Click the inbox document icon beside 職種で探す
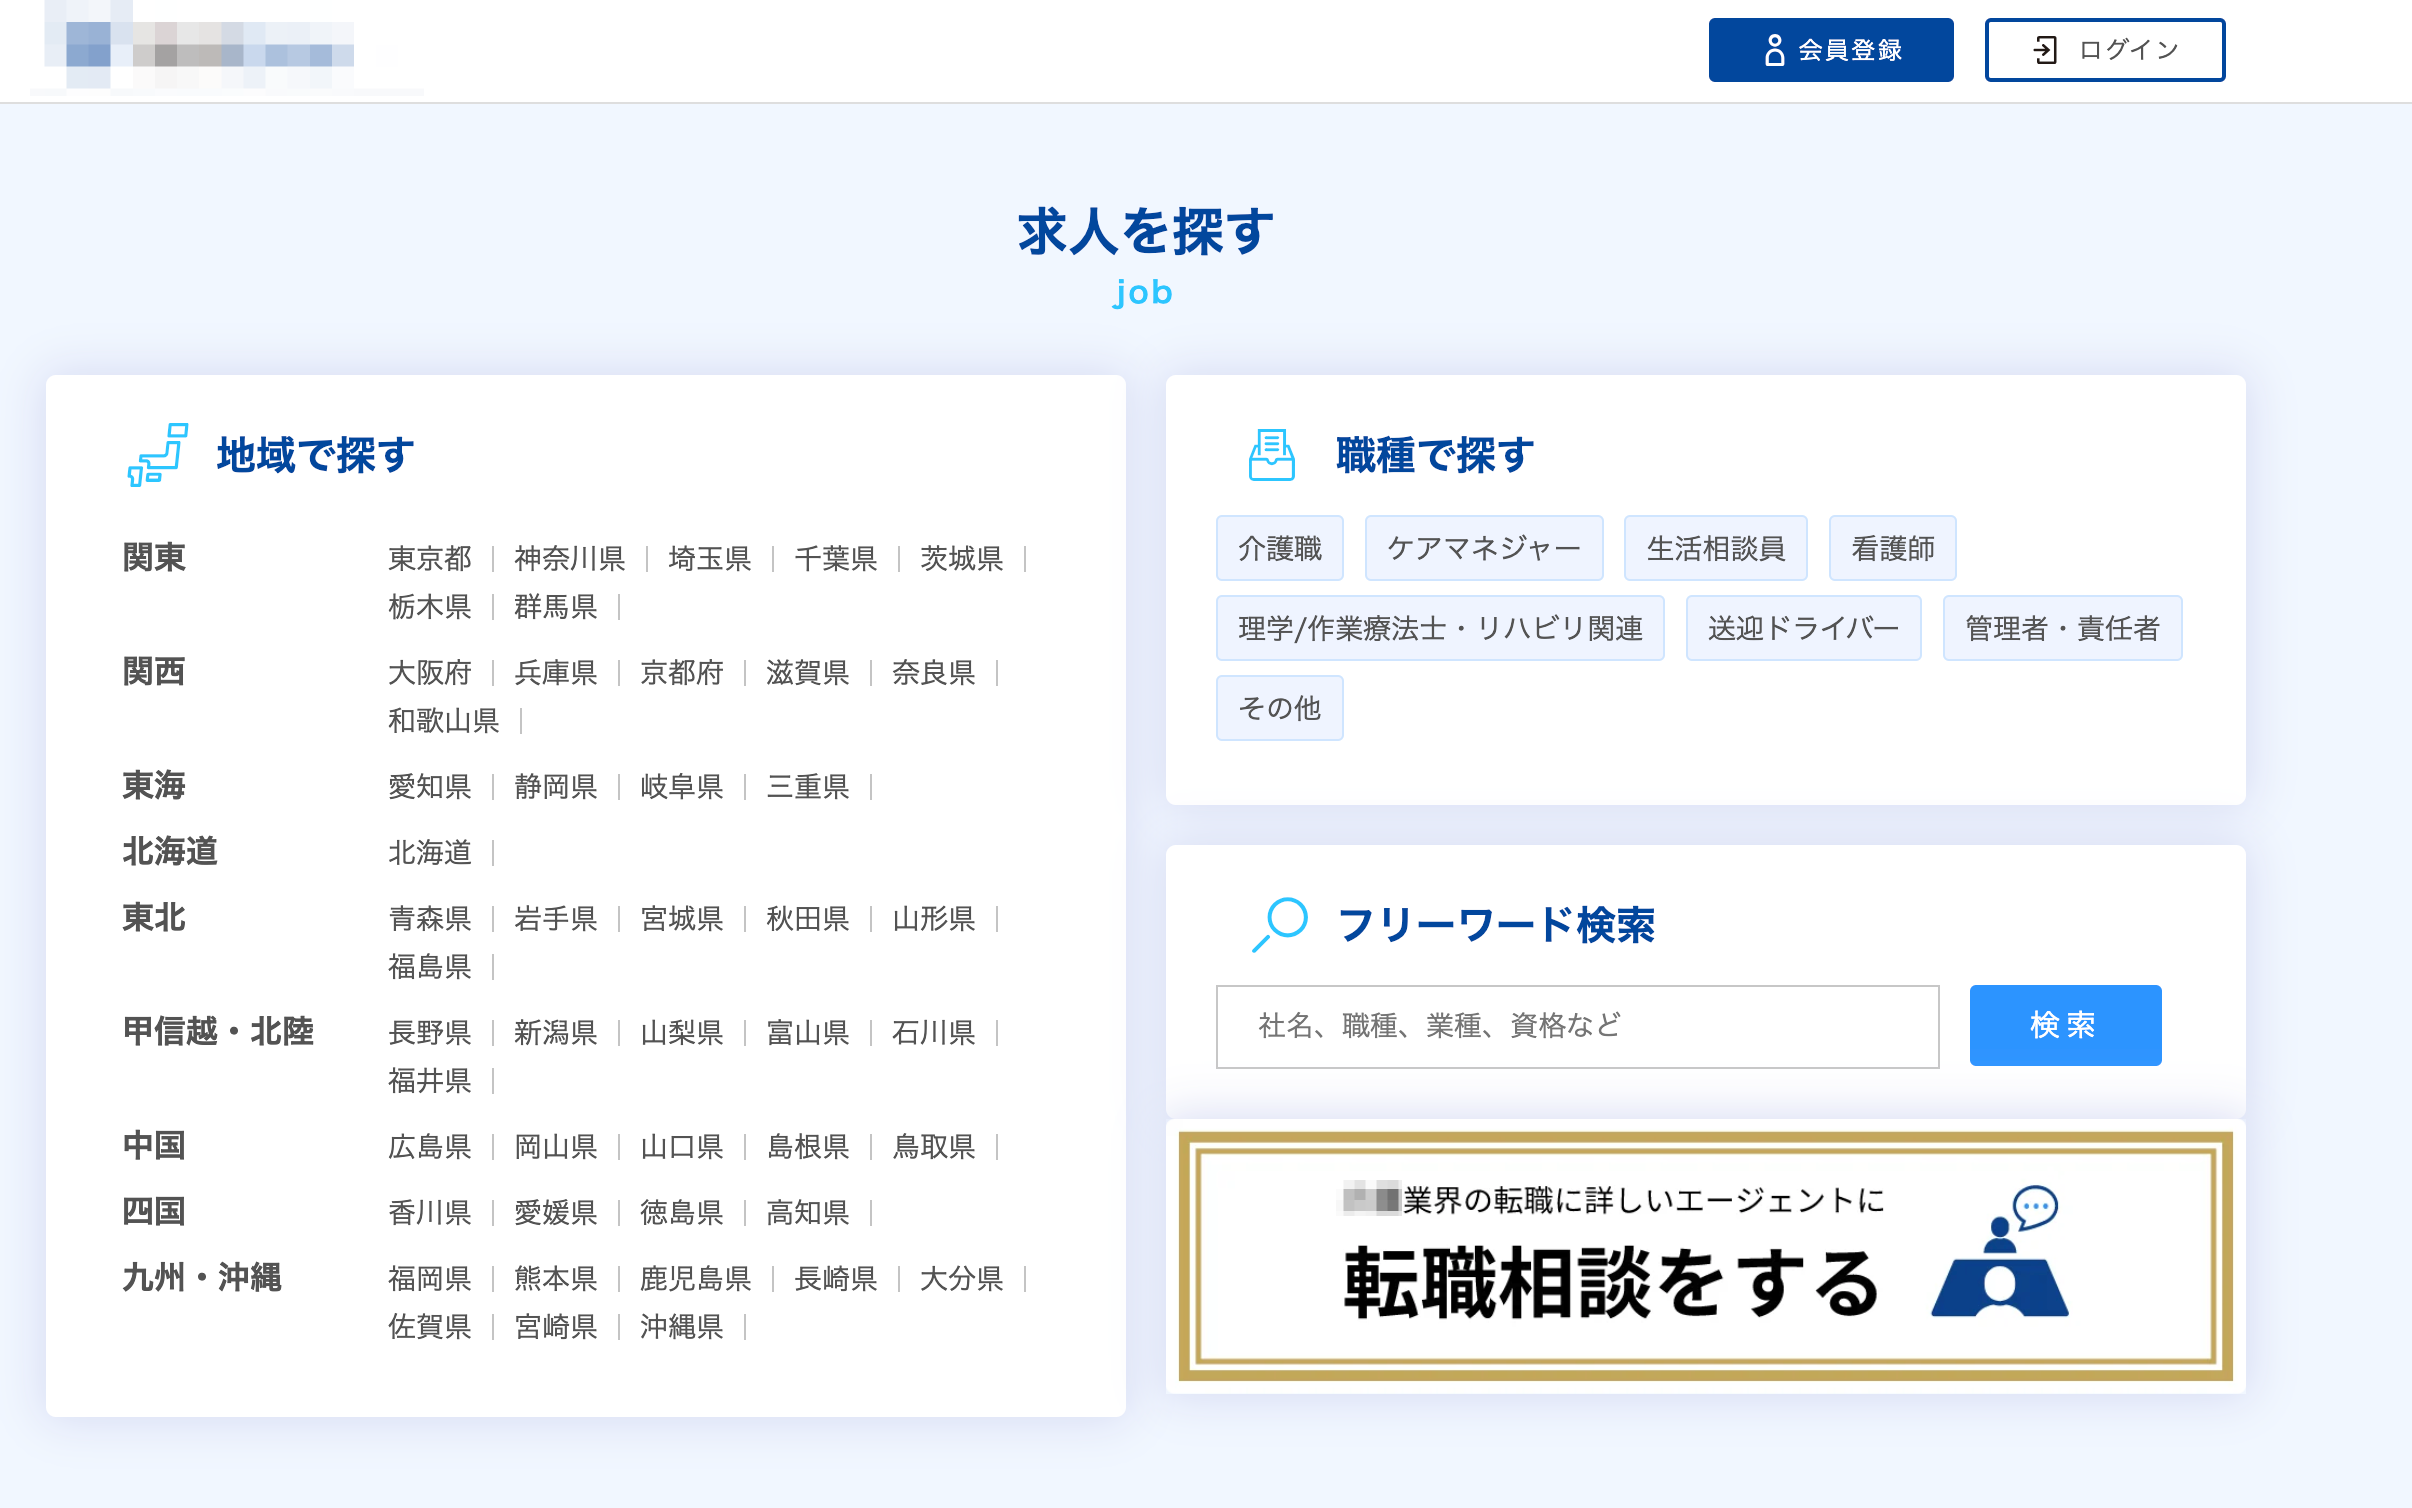This screenshot has width=2412, height=1508. pyautogui.click(x=1271, y=455)
